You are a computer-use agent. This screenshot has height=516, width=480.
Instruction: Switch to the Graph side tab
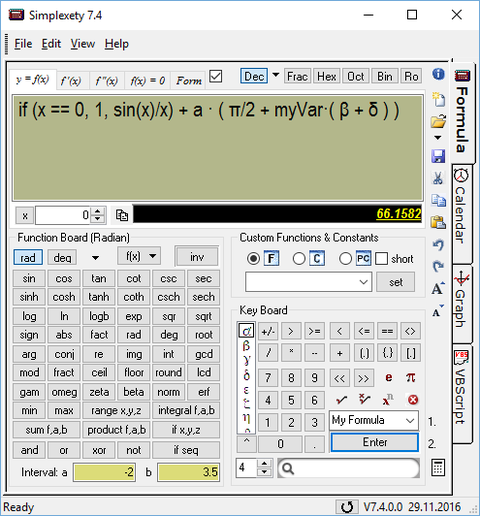tap(462, 303)
